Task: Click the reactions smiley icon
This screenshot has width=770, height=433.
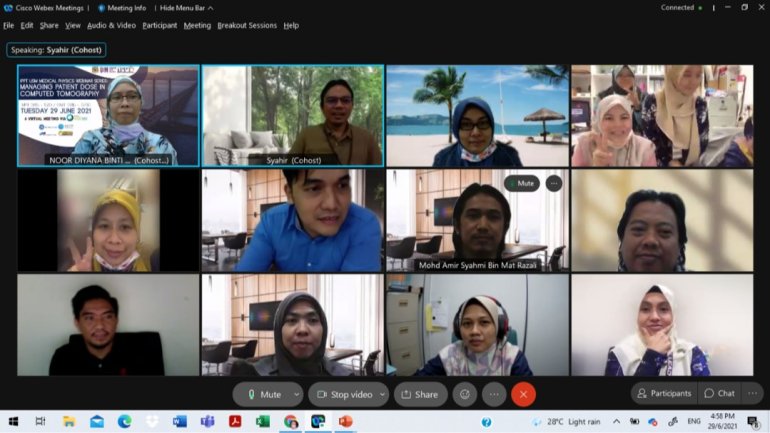Action: (x=465, y=394)
